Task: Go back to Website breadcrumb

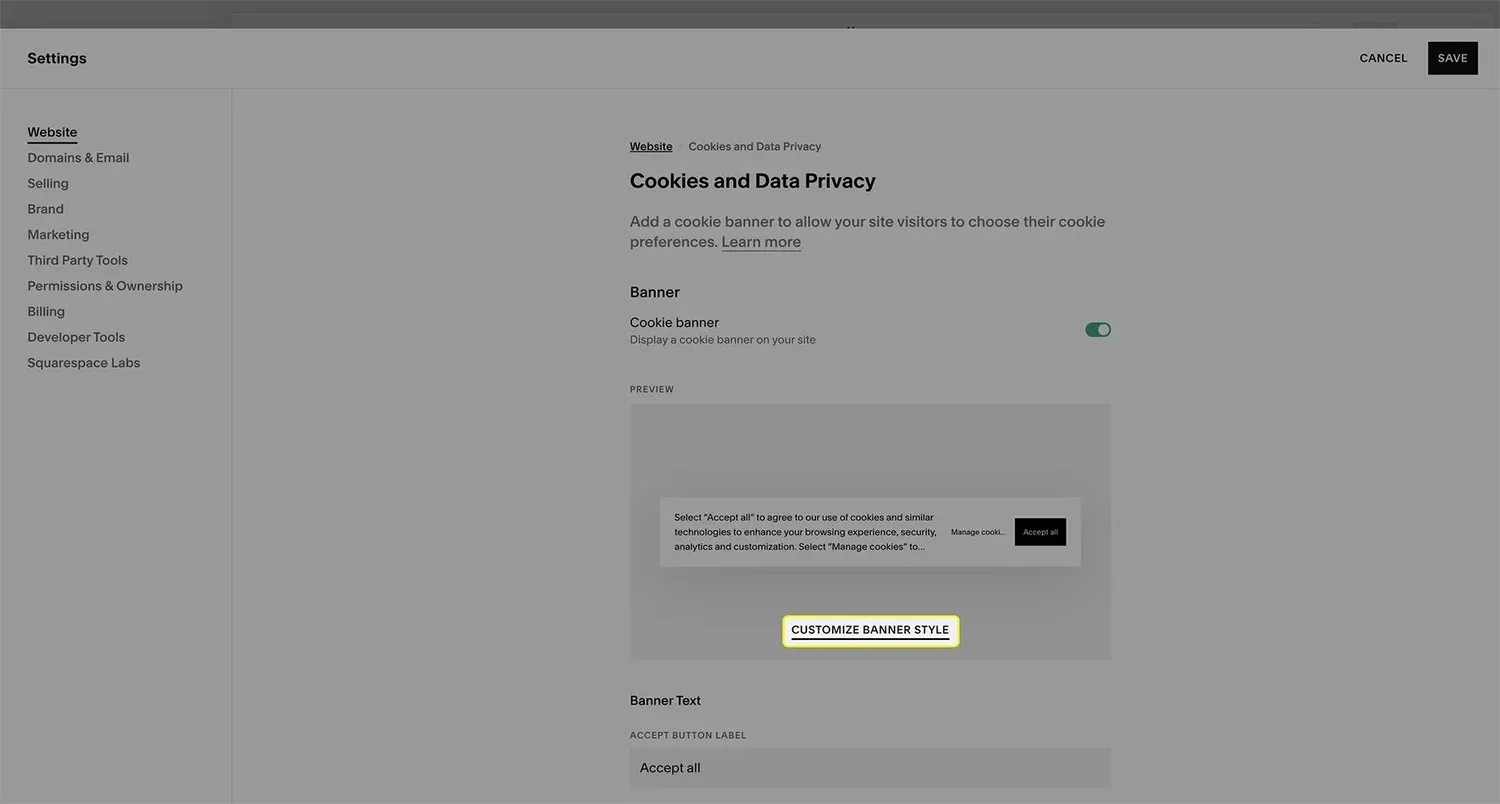Action: point(651,147)
